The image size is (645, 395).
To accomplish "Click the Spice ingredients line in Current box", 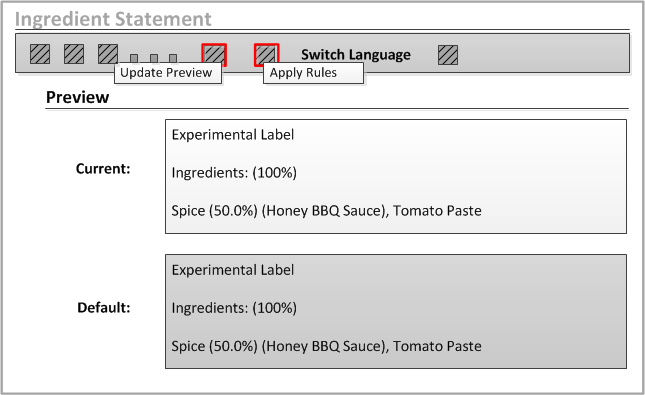I will point(327,211).
